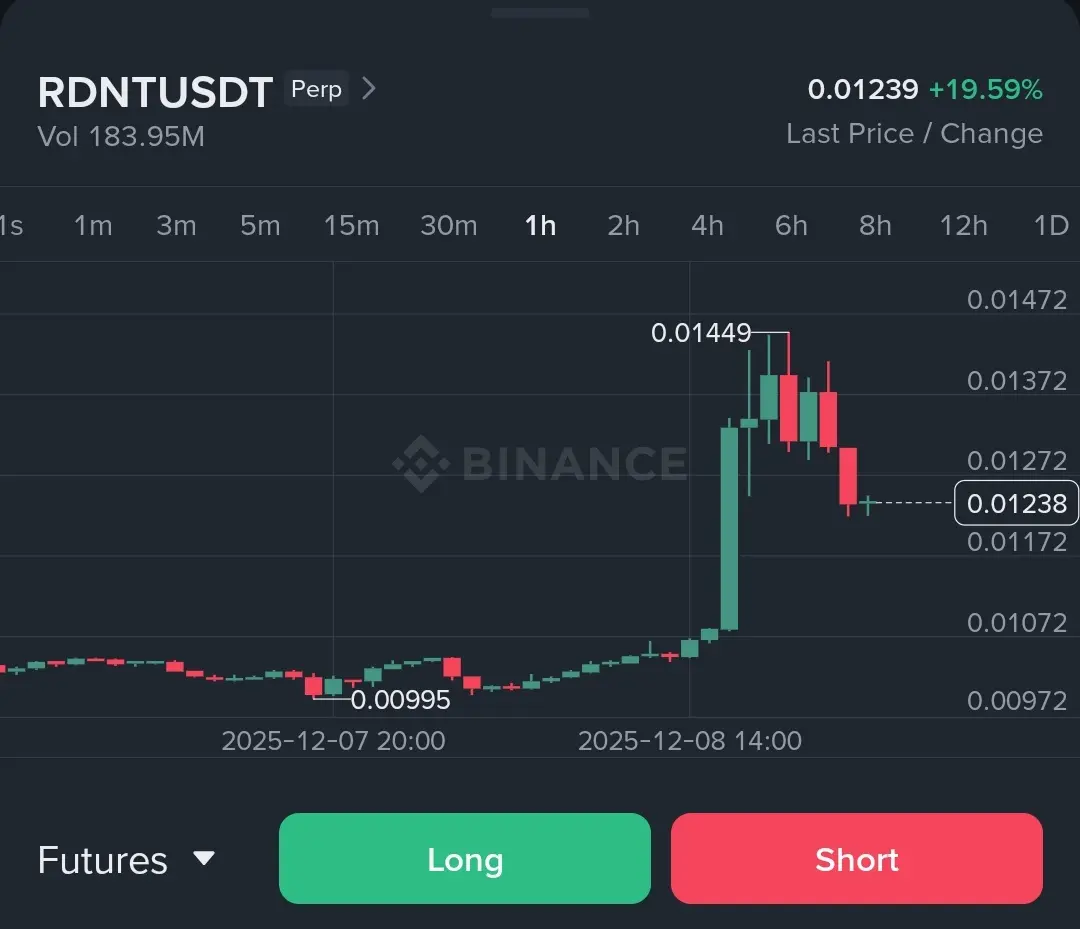Tap the drag handle at top of sheet

(540, 12)
